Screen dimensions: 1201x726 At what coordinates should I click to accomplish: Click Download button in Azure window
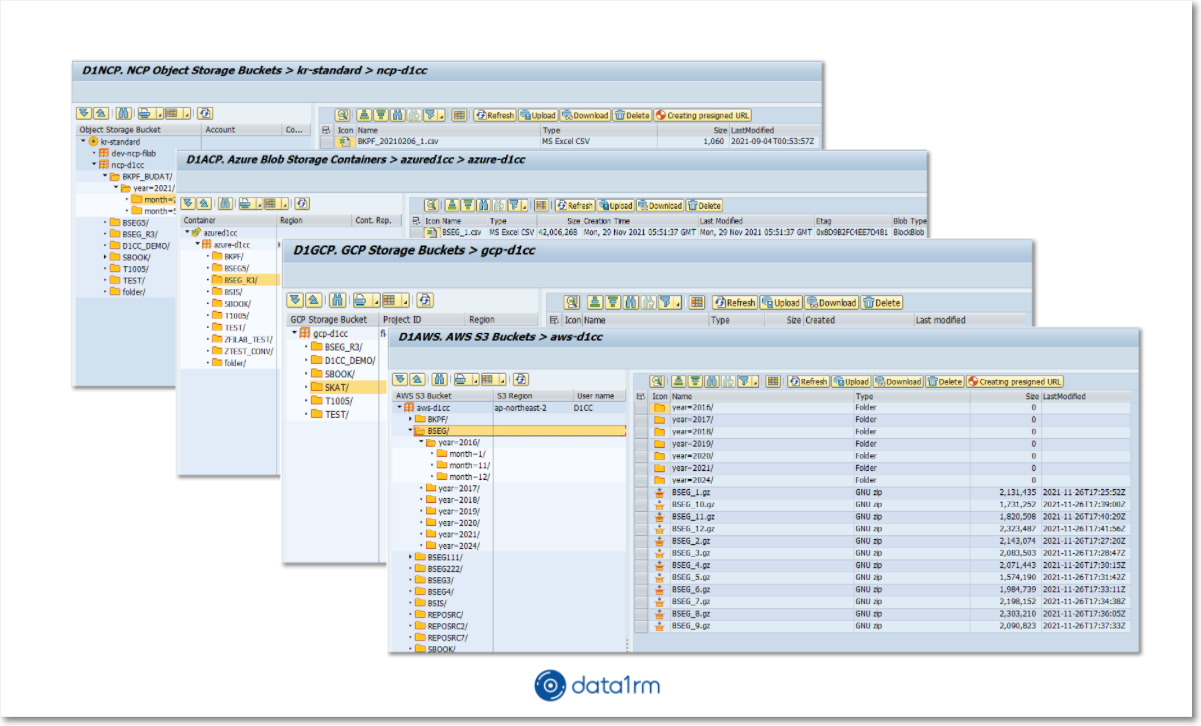[x=660, y=205]
